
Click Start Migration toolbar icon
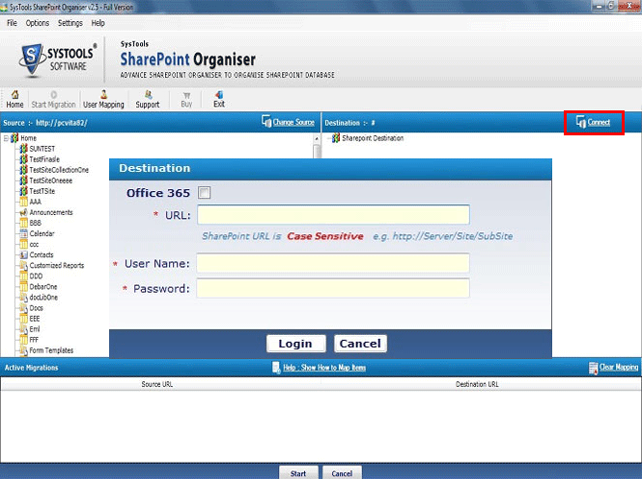coord(54,95)
